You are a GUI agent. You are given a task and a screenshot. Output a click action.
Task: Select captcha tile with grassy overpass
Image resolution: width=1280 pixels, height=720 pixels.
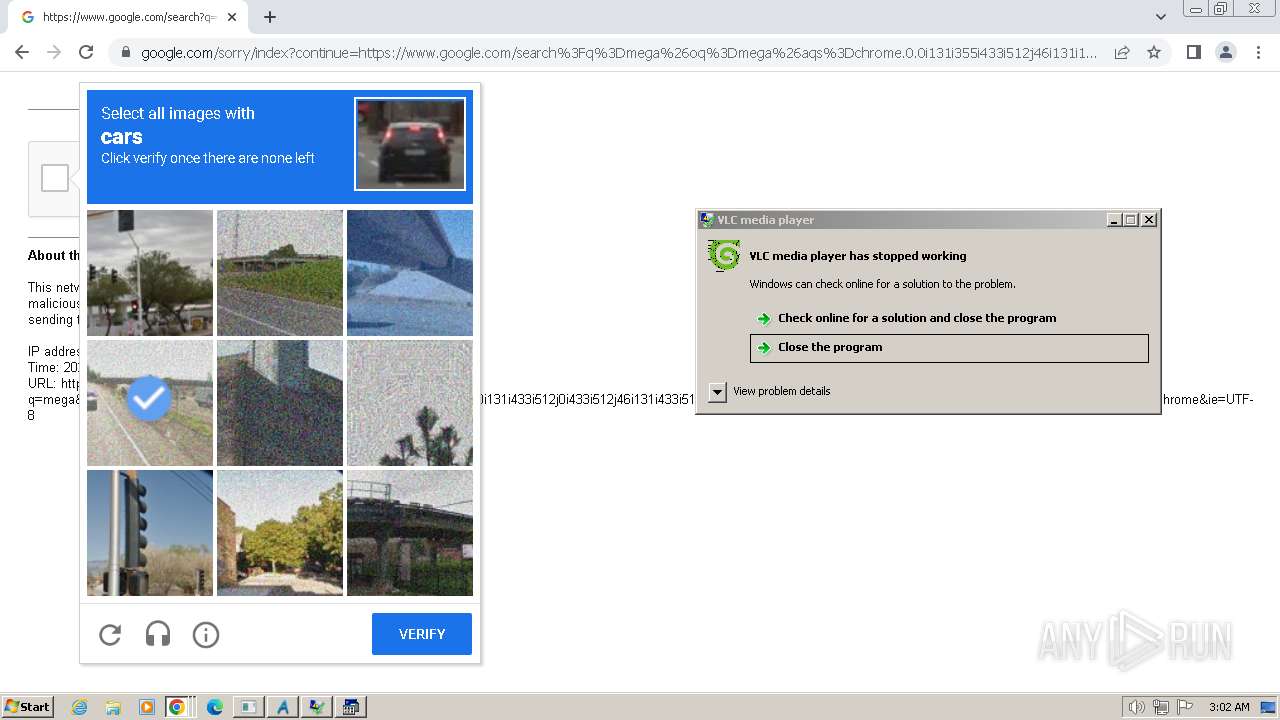click(x=280, y=273)
